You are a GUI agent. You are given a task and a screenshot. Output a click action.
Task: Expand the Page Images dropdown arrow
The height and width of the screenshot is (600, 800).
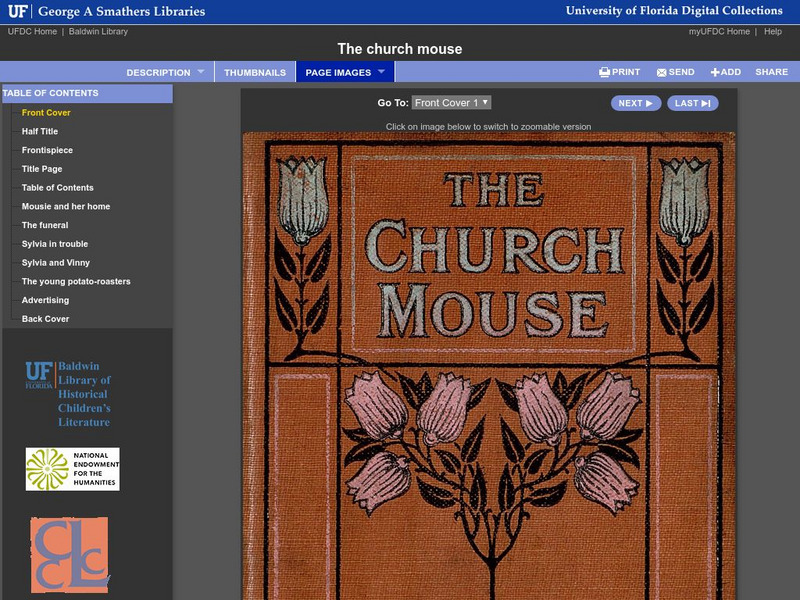(381, 72)
